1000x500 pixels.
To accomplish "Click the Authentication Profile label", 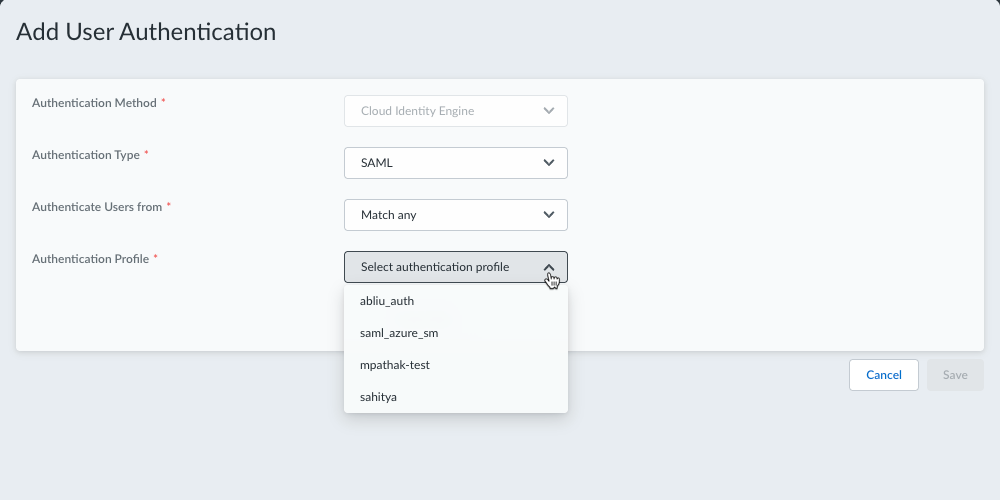I will pos(90,259).
